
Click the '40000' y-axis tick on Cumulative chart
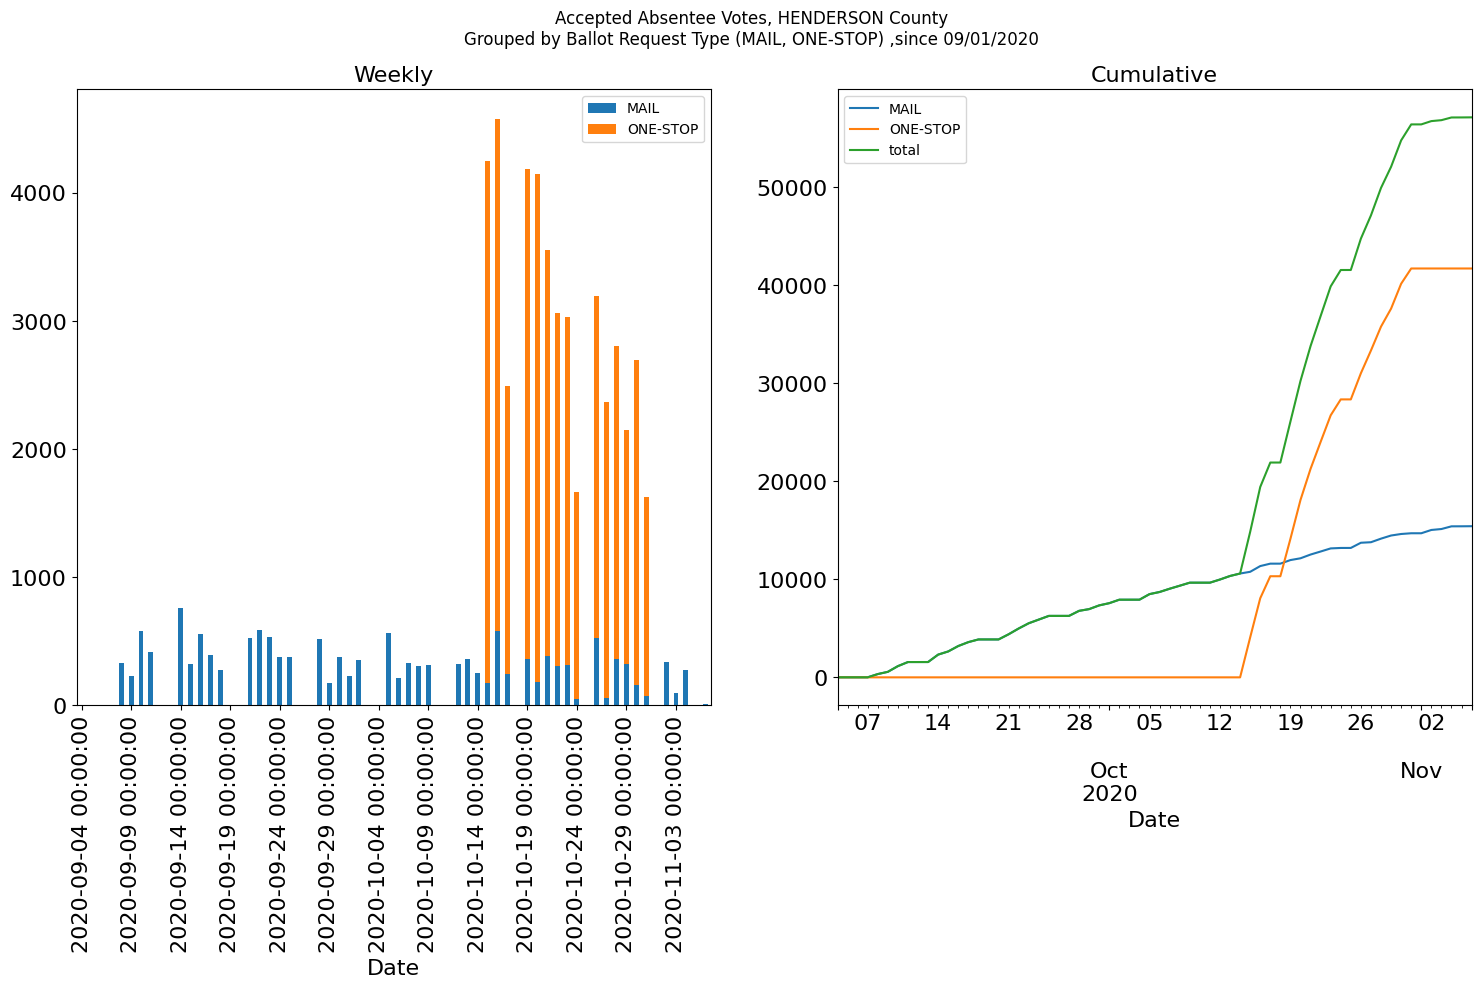[x=792, y=286]
